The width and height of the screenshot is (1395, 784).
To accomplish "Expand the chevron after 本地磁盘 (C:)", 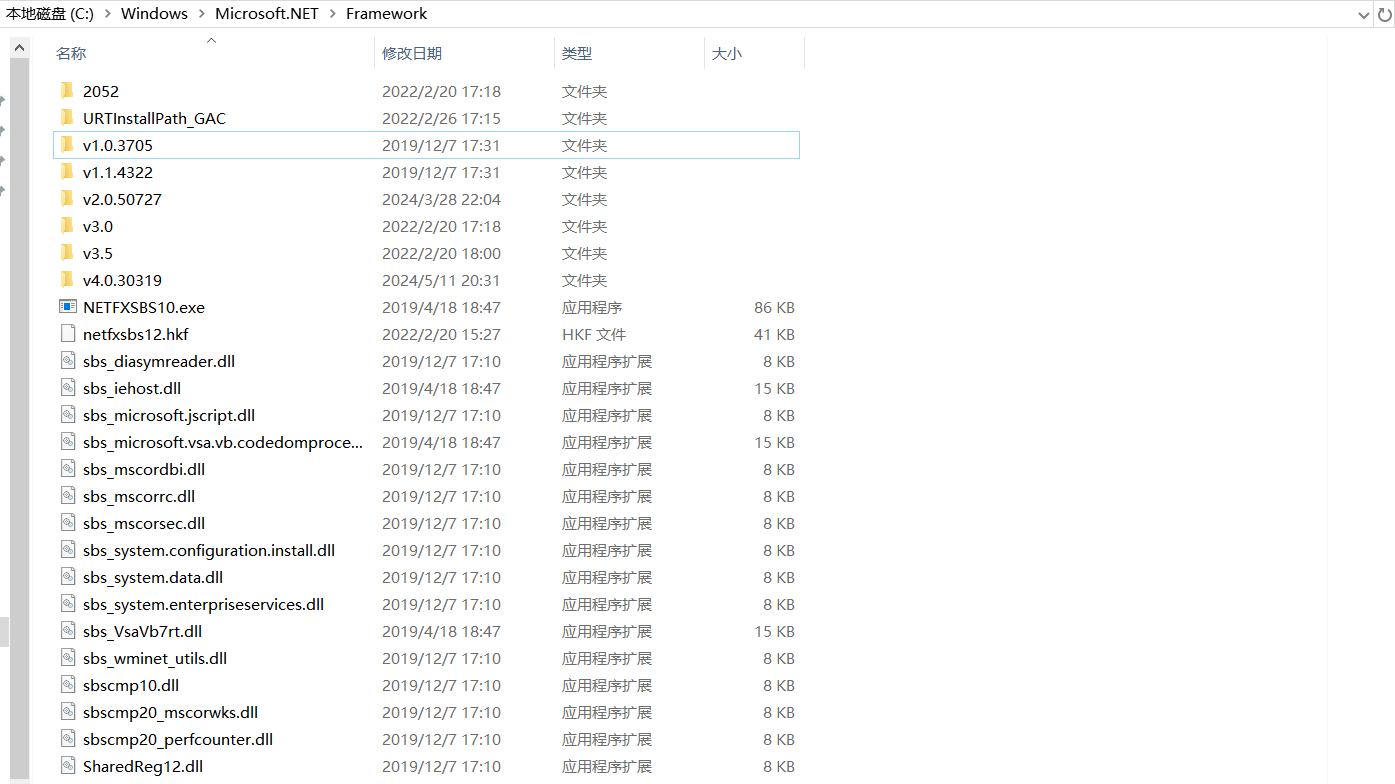I will point(107,14).
